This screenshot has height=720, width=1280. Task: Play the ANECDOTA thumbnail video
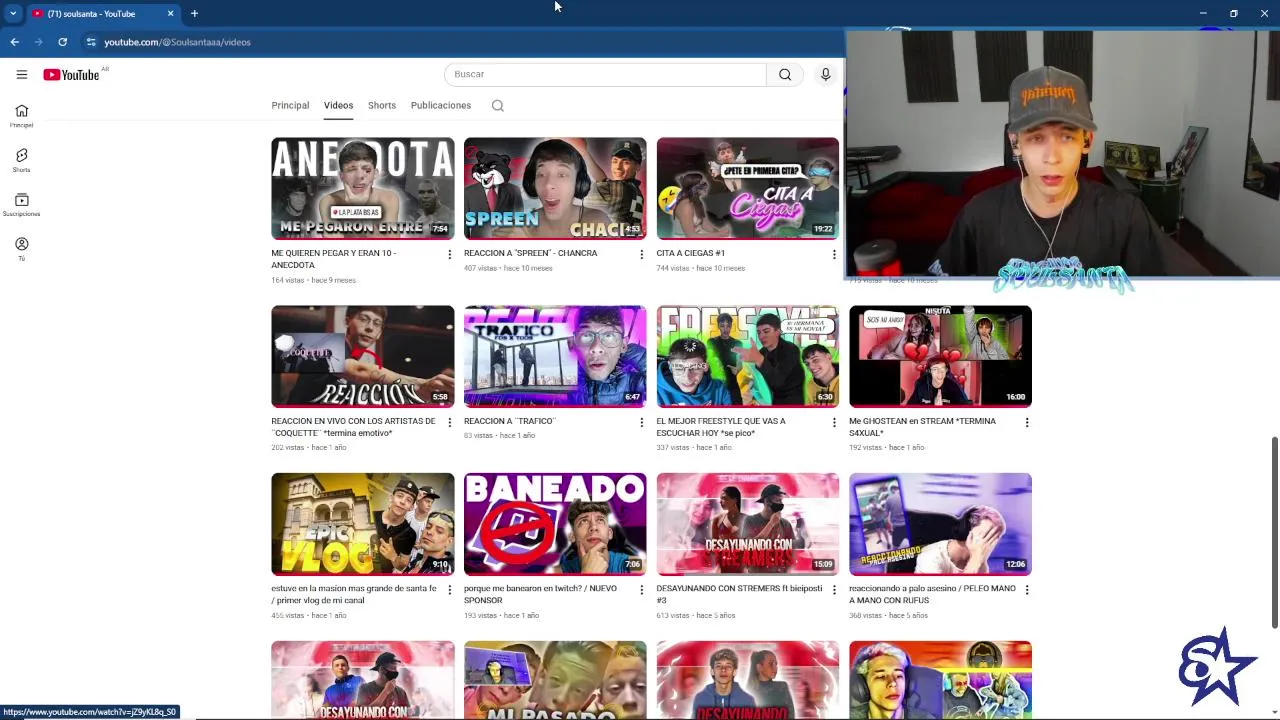(362, 188)
